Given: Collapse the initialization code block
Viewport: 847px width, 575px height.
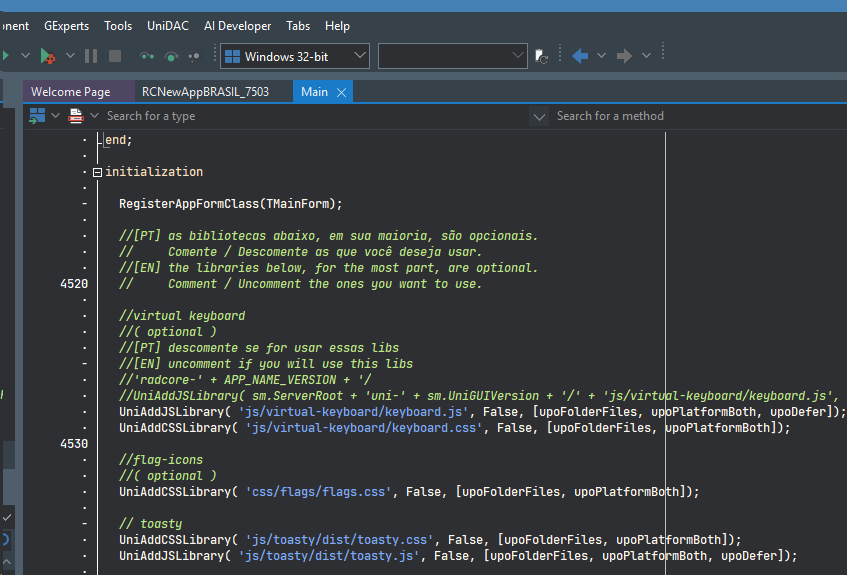Looking at the screenshot, I should click(97, 172).
